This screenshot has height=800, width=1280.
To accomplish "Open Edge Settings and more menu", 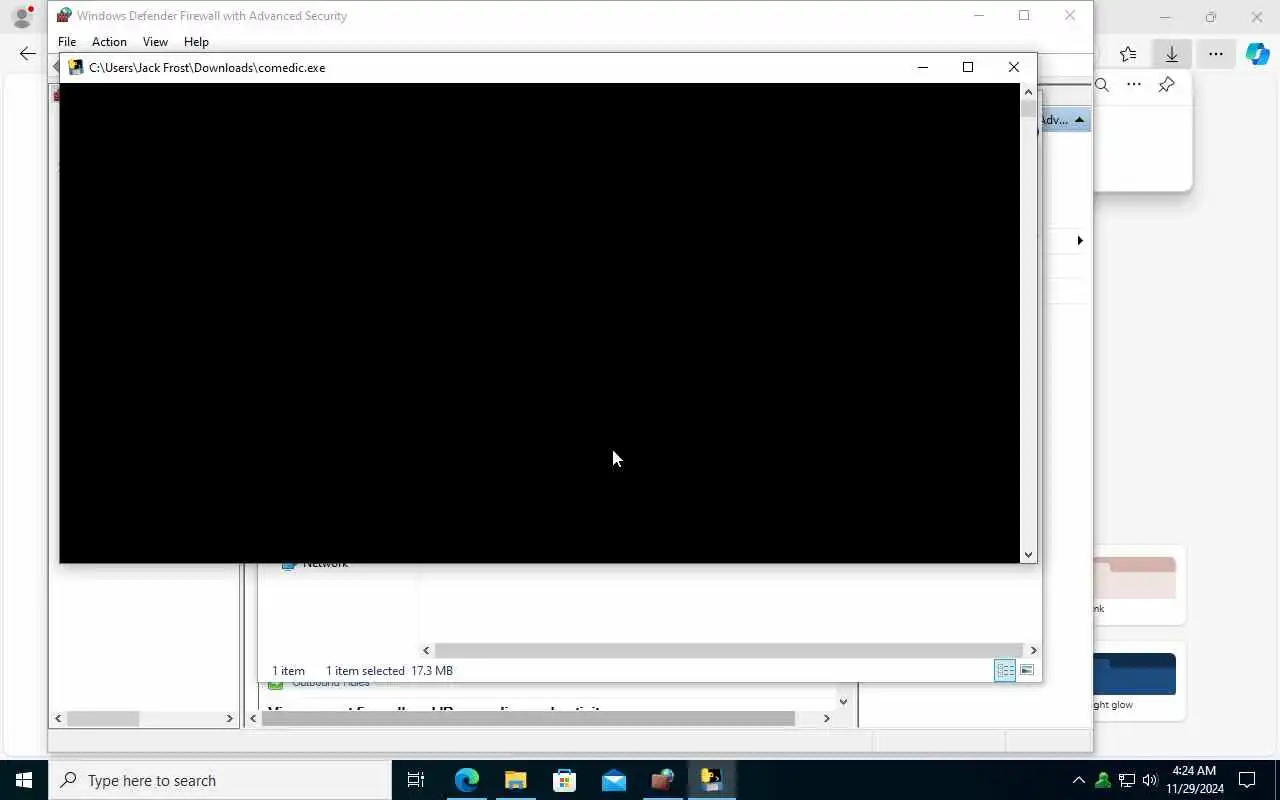I will point(1215,54).
